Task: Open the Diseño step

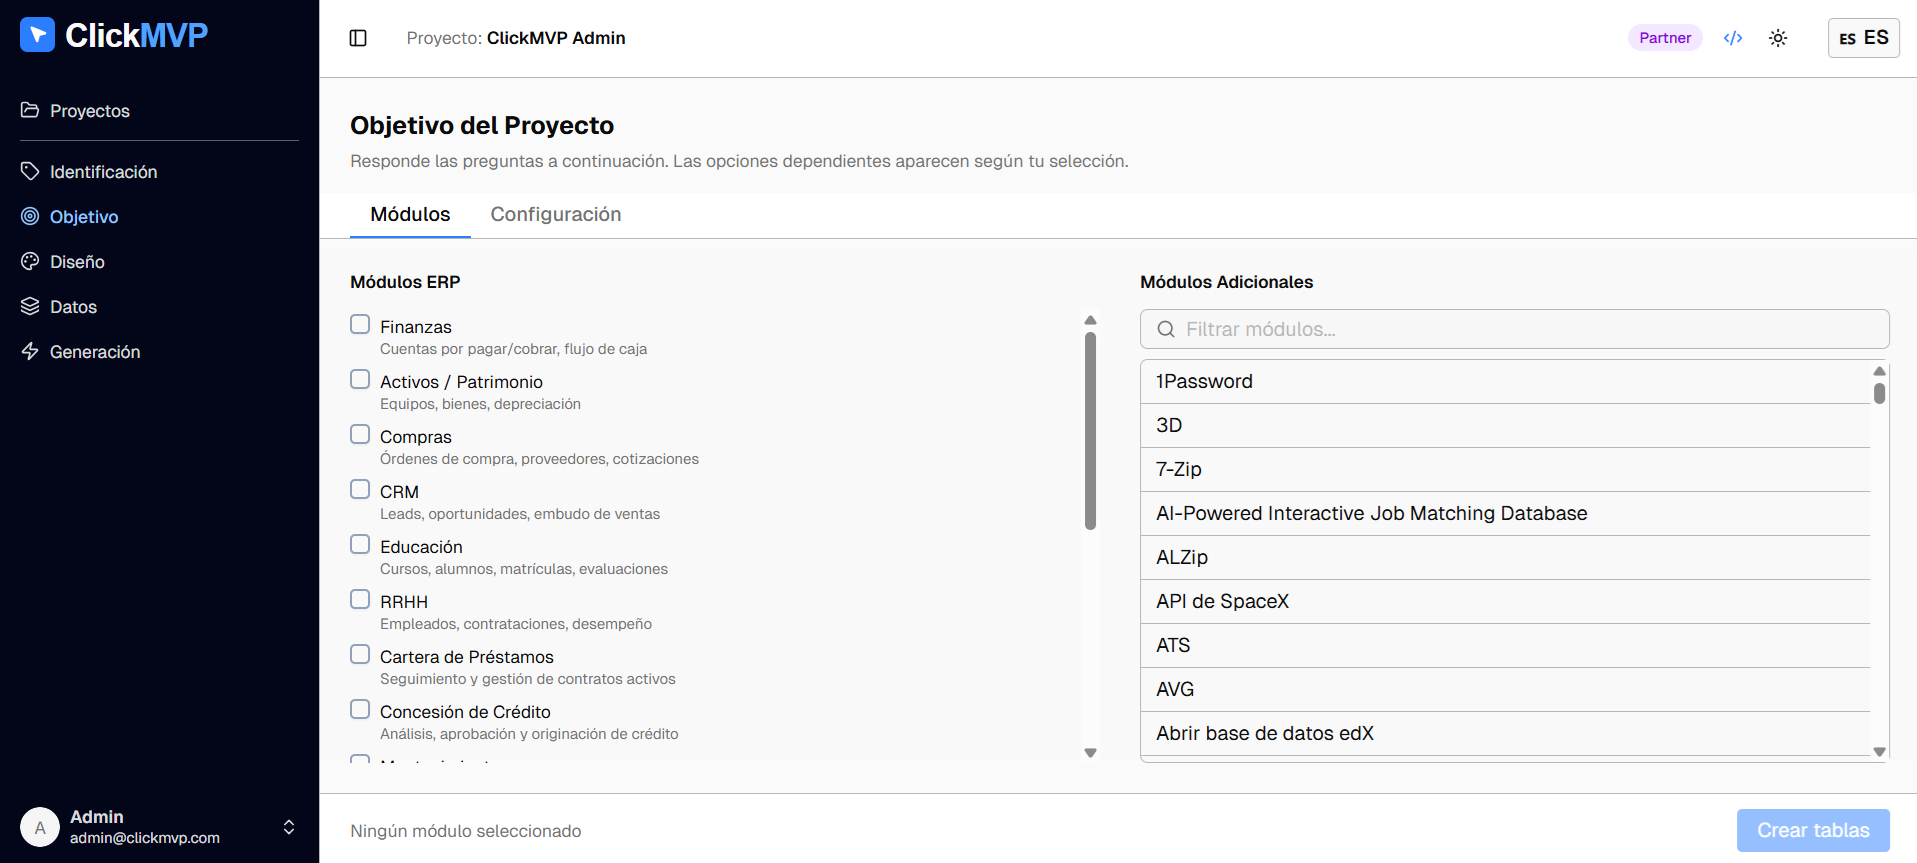Action: tap(77, 261)
